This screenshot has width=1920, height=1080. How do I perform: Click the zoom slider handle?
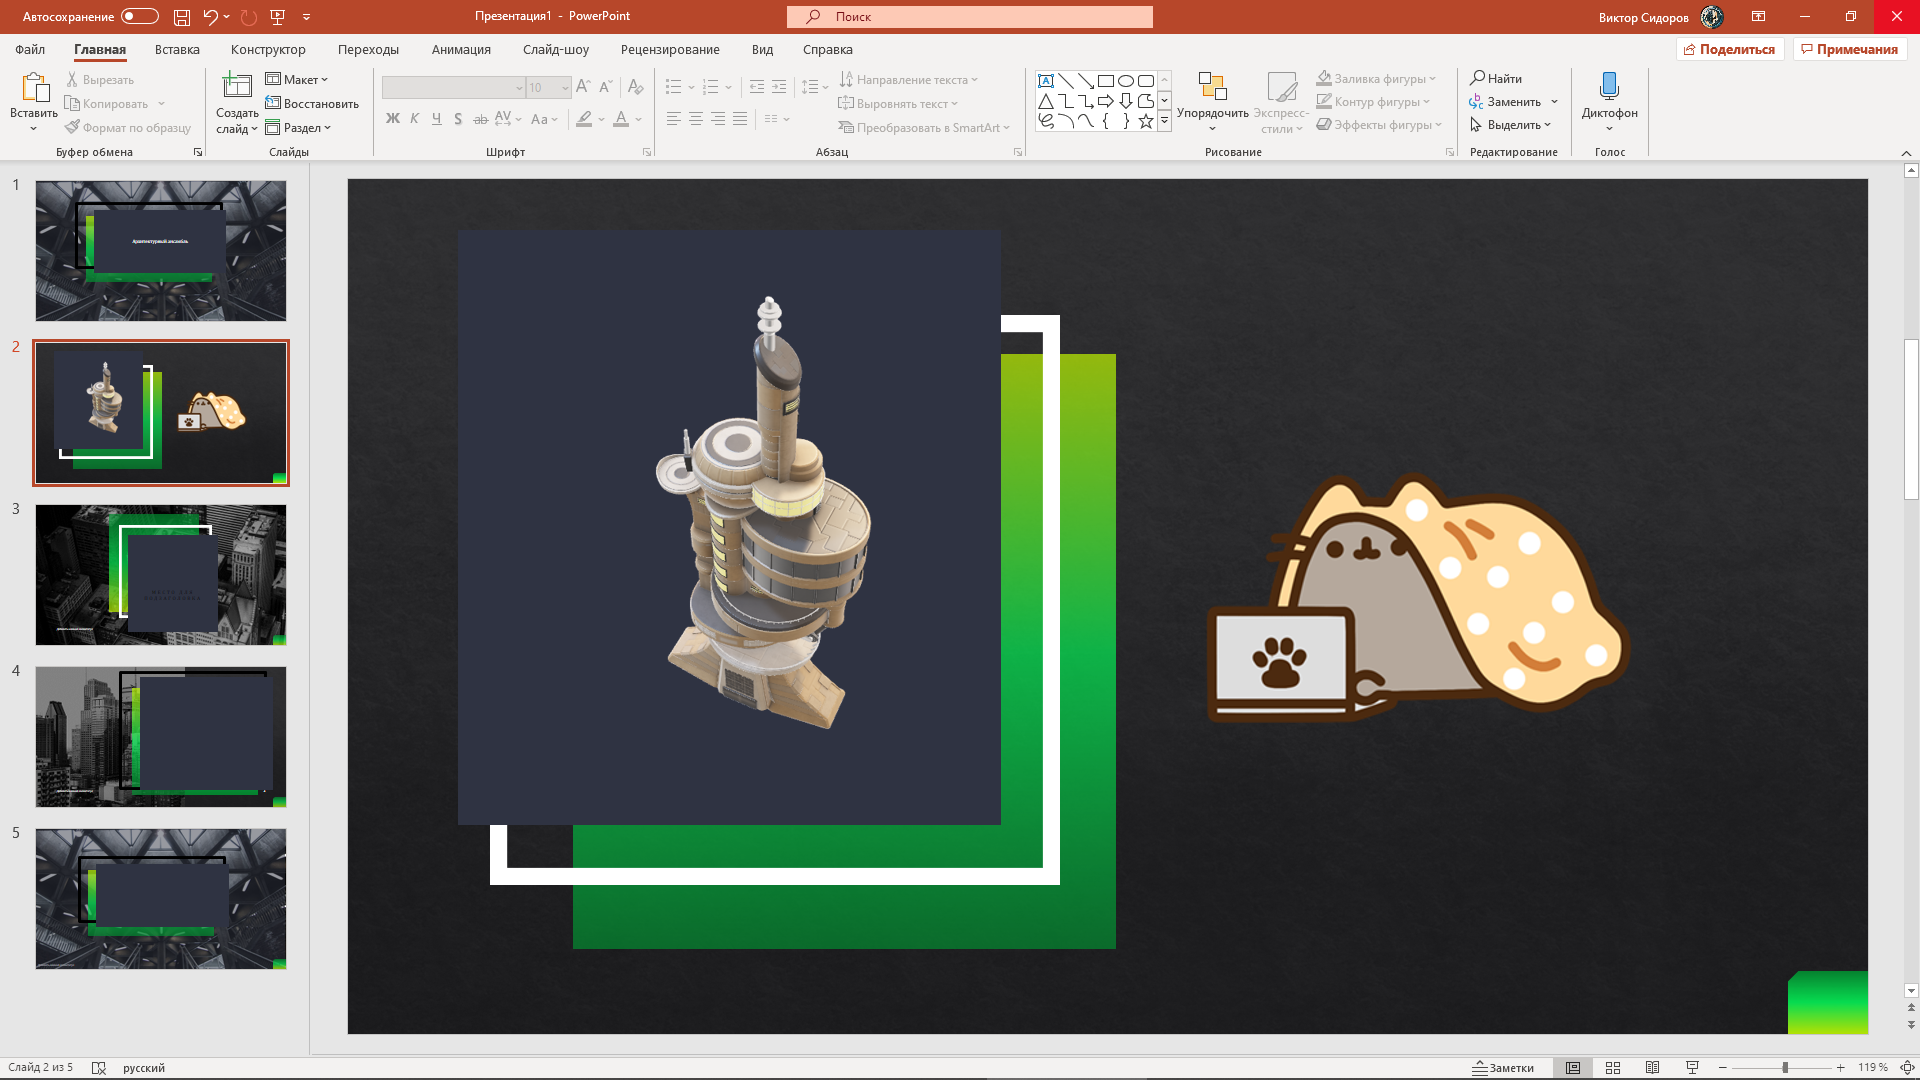click(1785, 1068)
